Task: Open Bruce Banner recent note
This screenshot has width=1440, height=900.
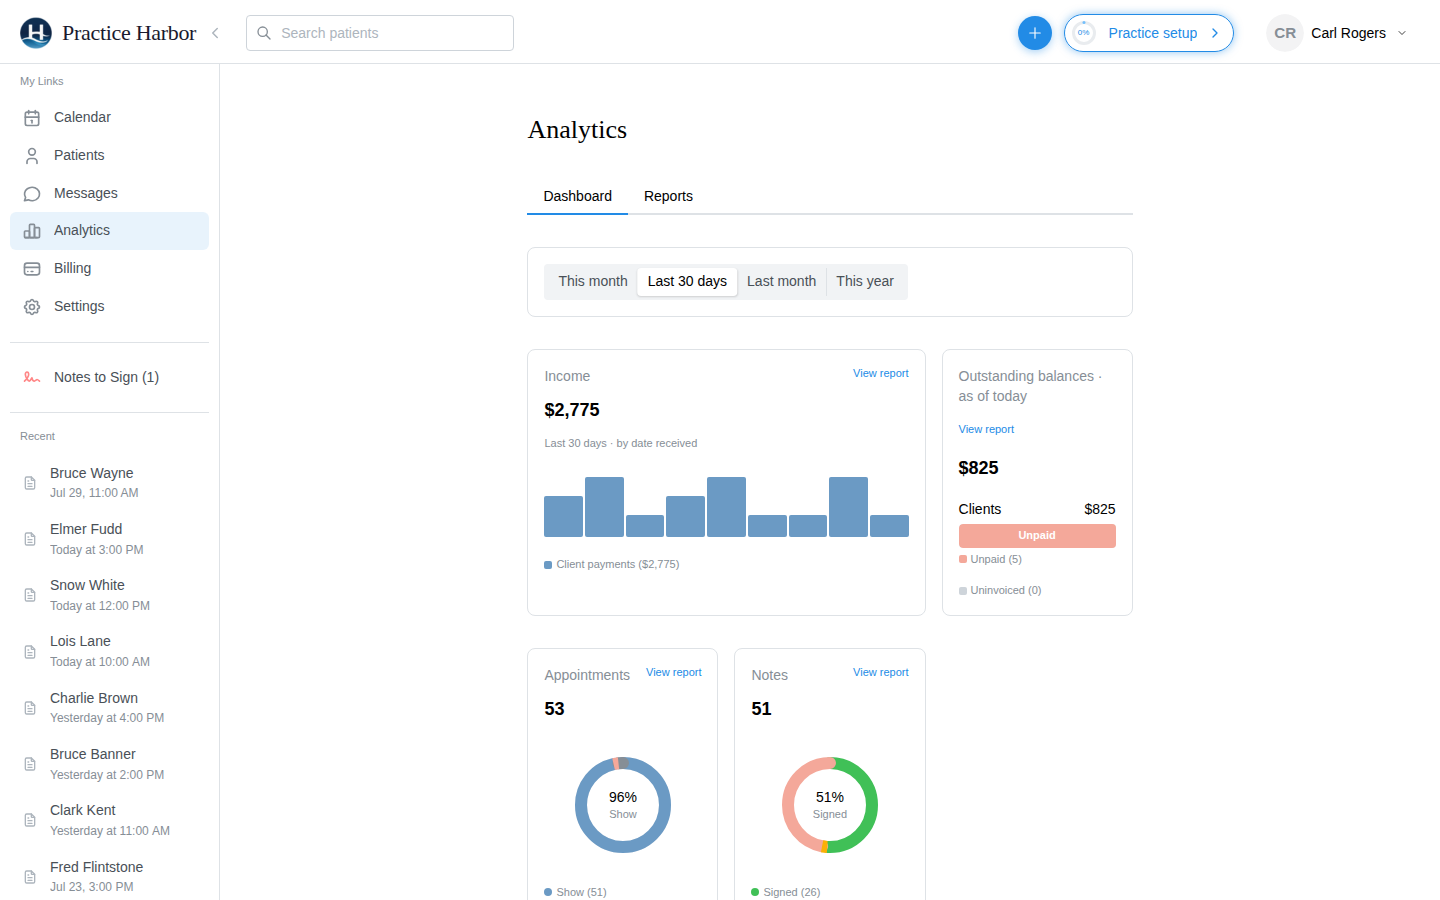Action: click(110, 764)
